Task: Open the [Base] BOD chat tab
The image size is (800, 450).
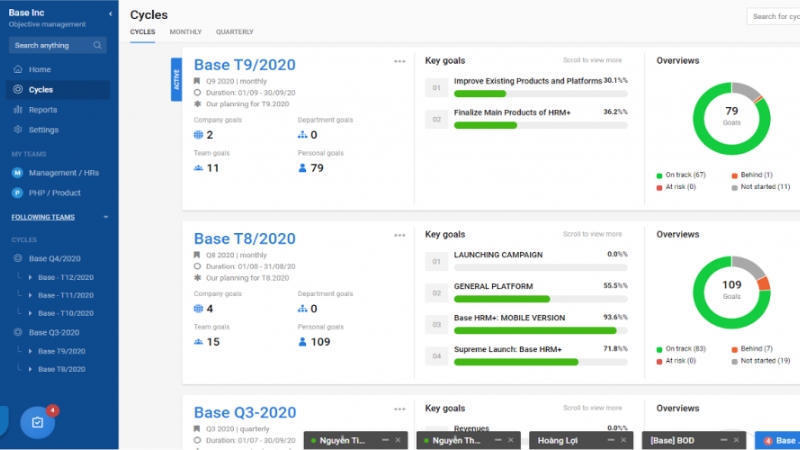Action: pyautogui.click(x=672, y=440)
